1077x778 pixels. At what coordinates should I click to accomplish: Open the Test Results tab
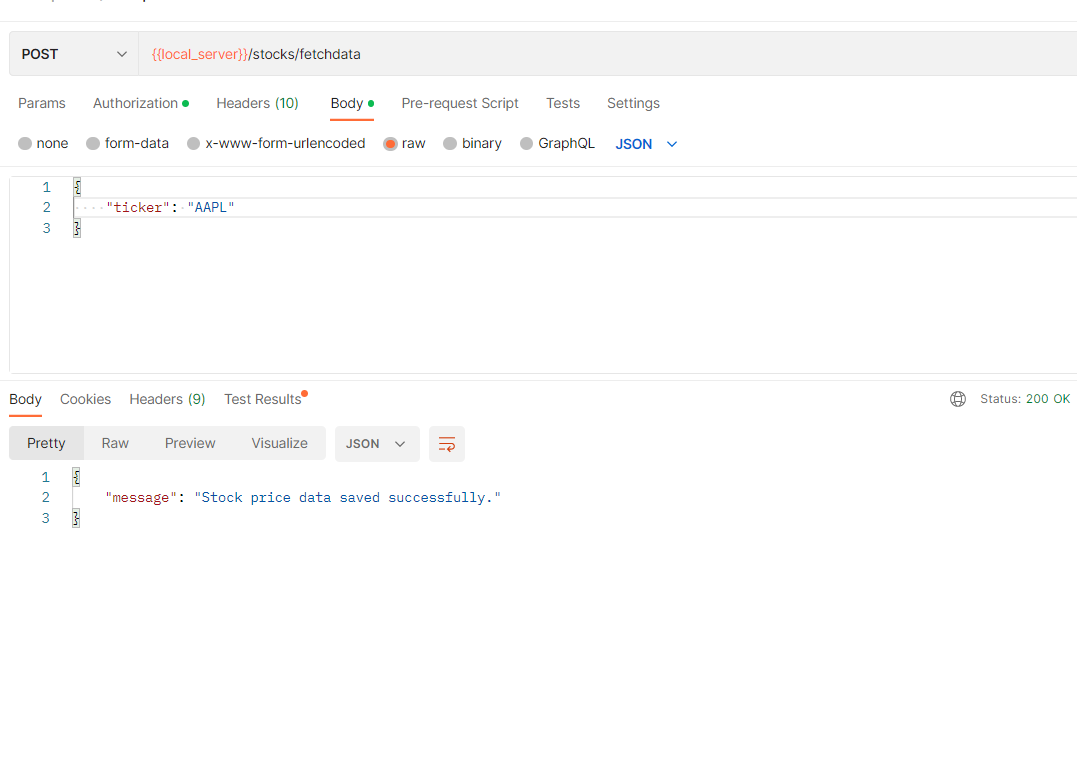coord(265,399)
